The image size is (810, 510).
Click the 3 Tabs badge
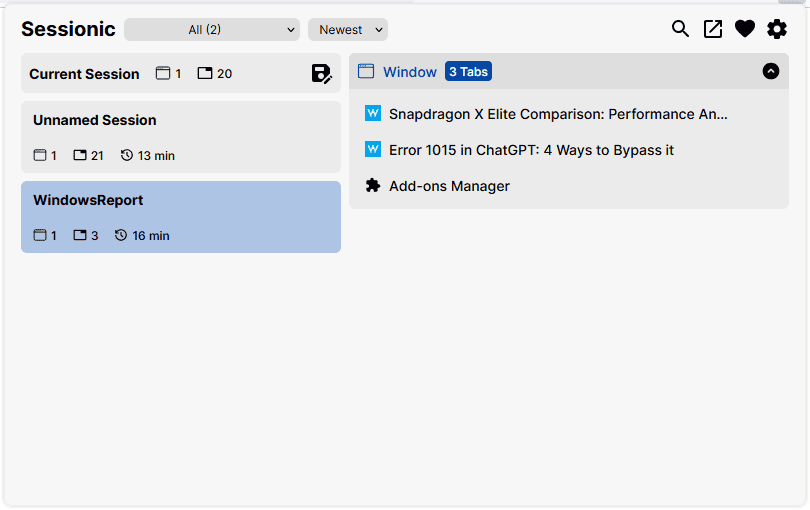pos(468,71)
